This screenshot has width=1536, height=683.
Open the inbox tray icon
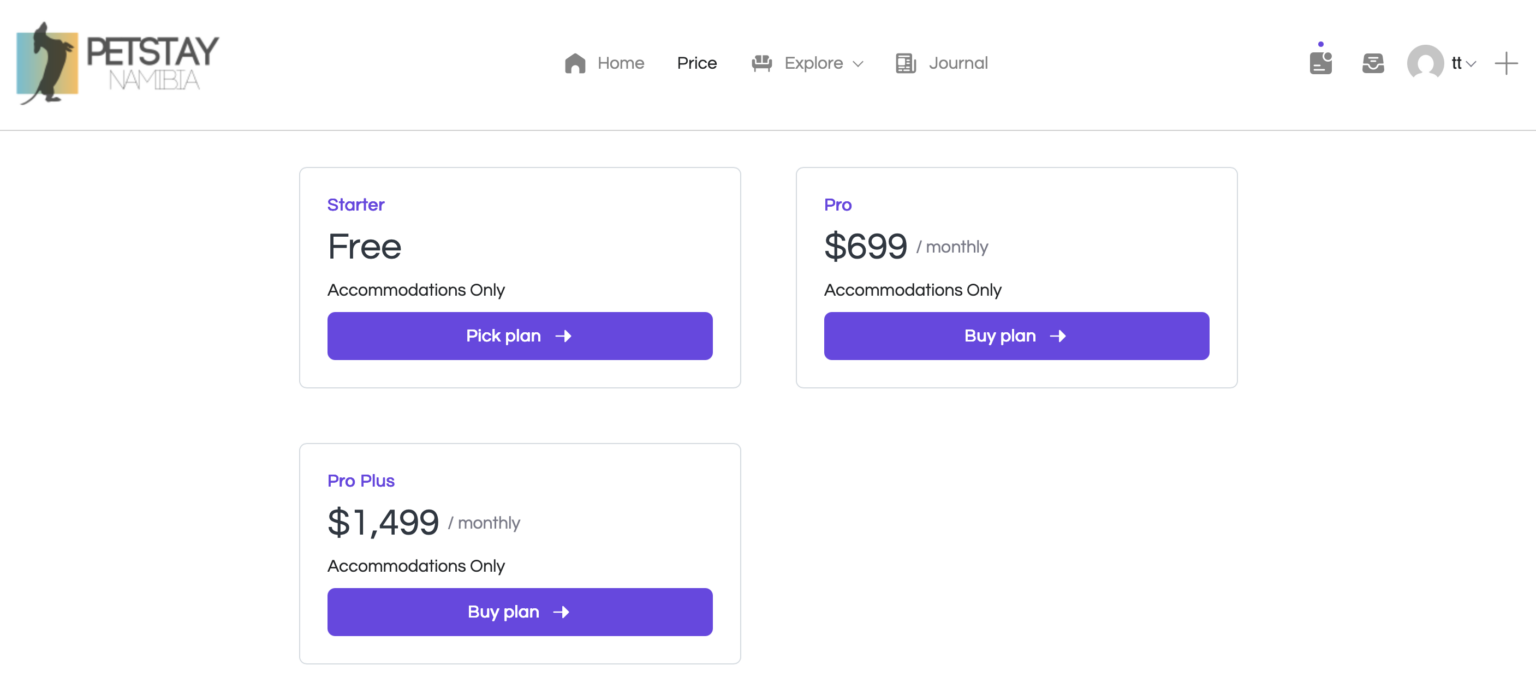[x=1373, y=64]
